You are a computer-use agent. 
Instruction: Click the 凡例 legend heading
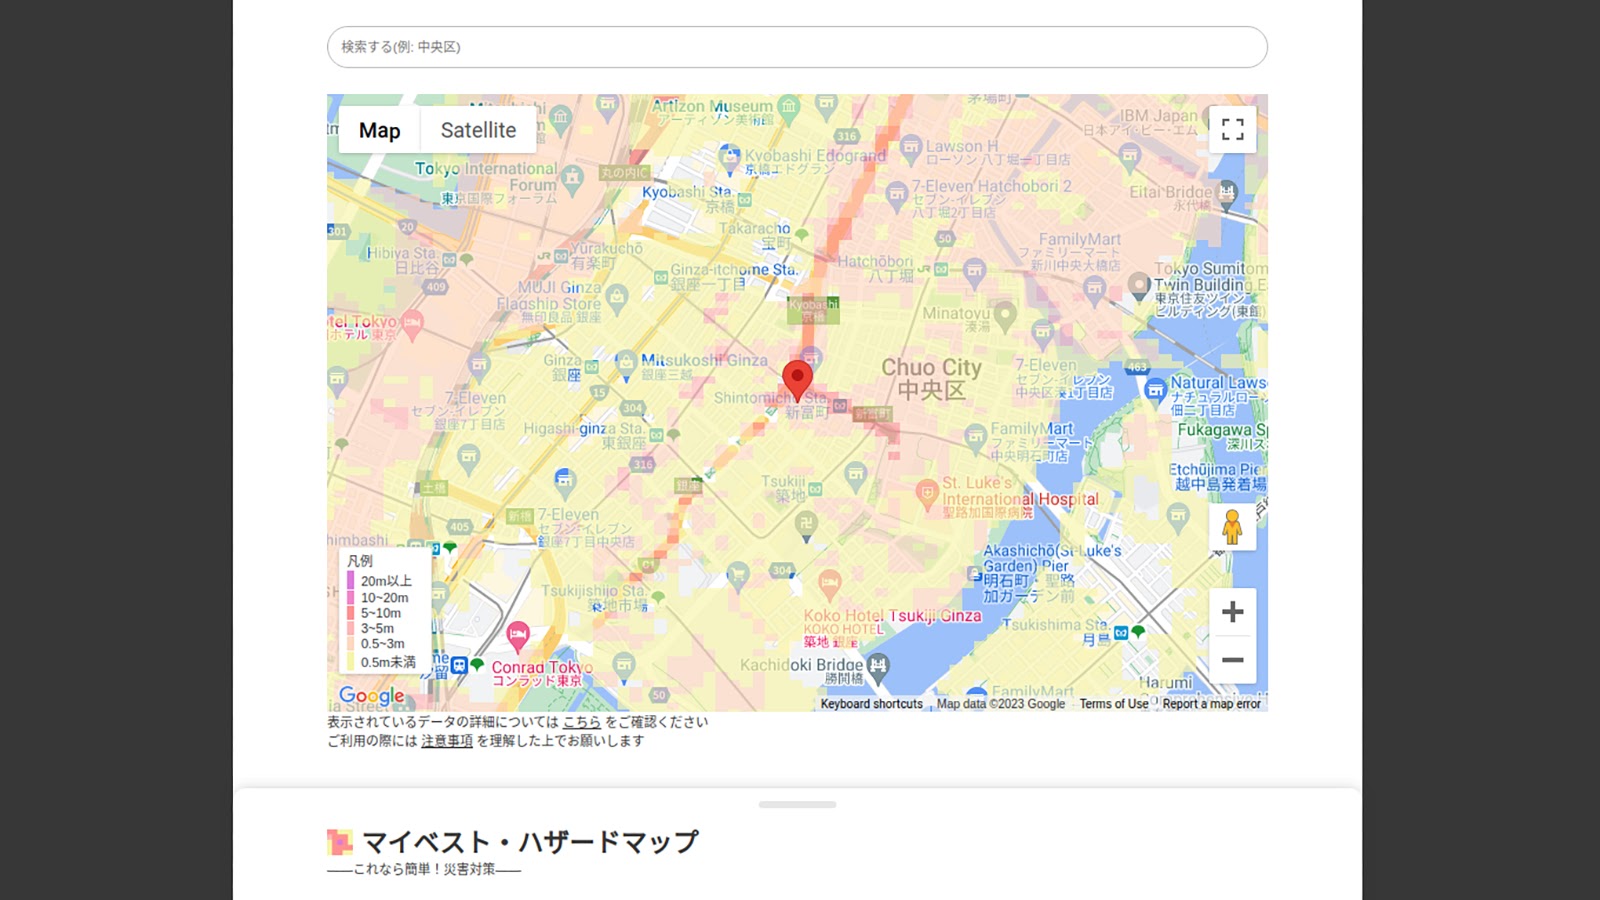tap(360, 561)
